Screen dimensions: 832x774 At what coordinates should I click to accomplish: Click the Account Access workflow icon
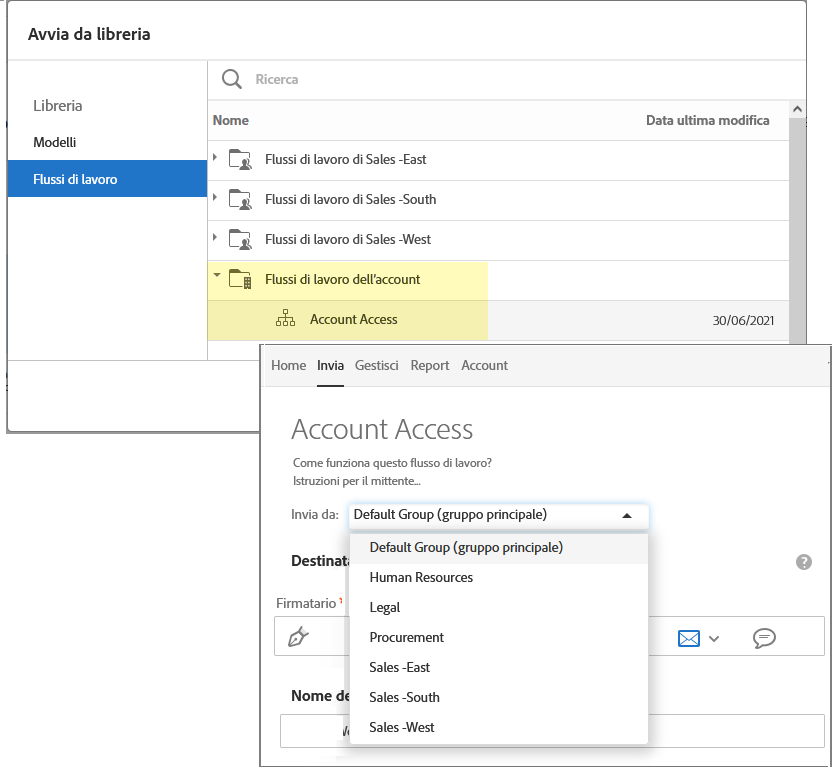[x=286, y=320]
